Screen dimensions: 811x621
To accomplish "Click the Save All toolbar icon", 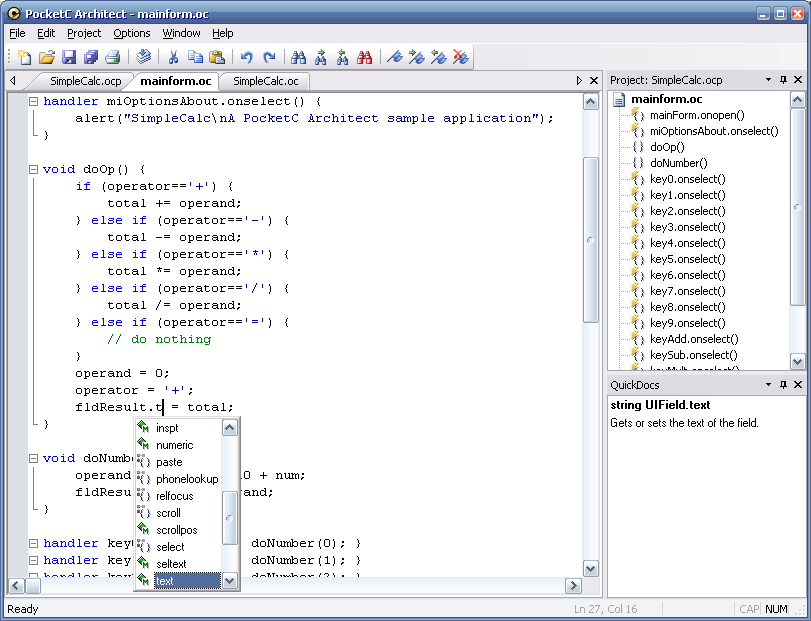I will point(90,57).
